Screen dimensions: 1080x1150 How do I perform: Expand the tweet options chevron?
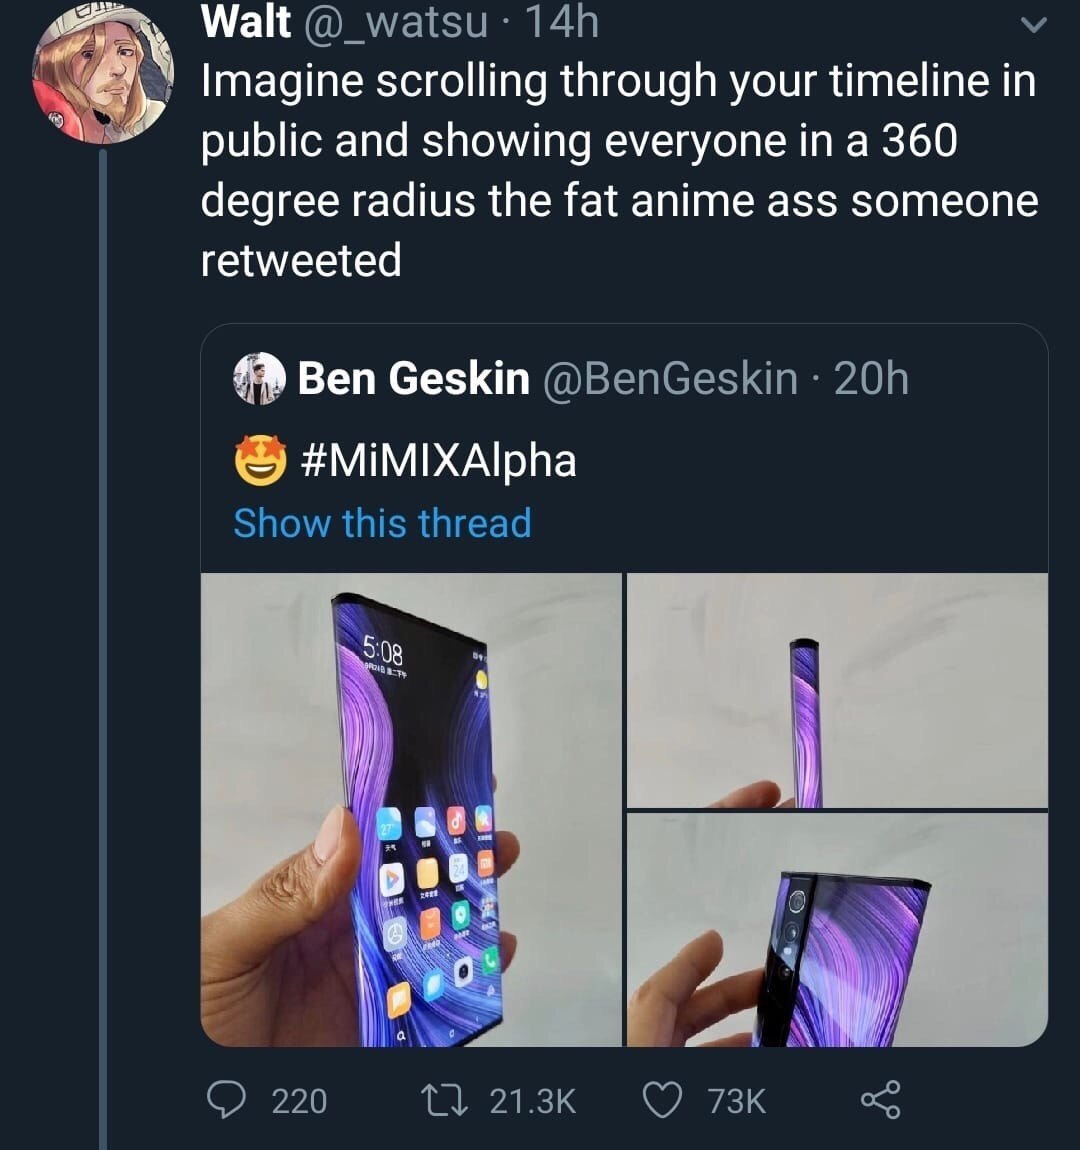tap(1034, 26)
